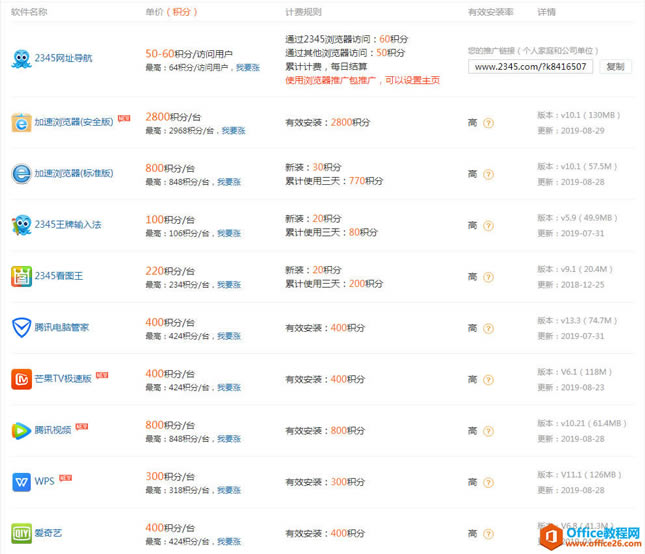Click 我要涨 link in 2345网址导航 row
This screenshot has width=645, height=554.
point(248,68)
